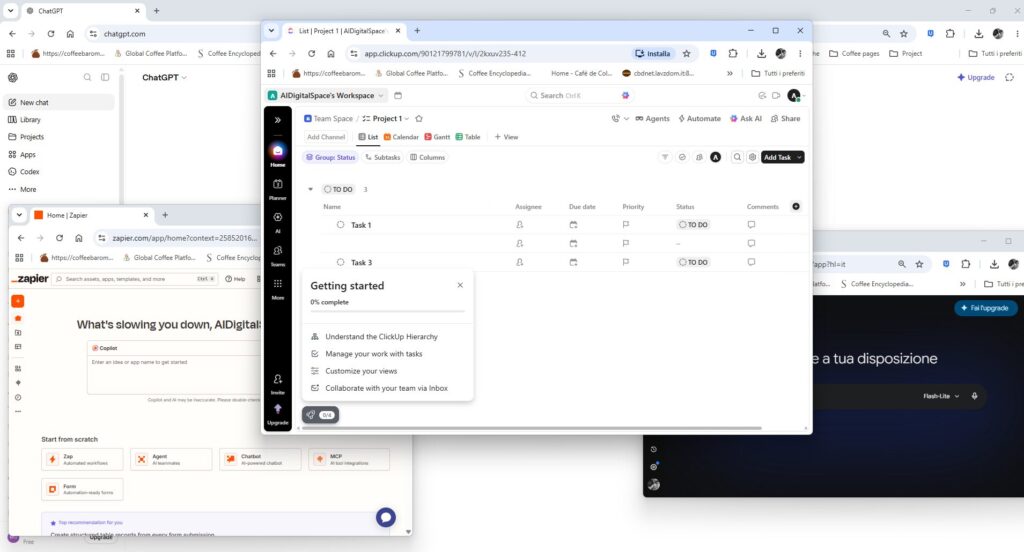The width and height of the screenshot is (1024, 552).
Task: Open comments for Task 3
Action: 751,262
